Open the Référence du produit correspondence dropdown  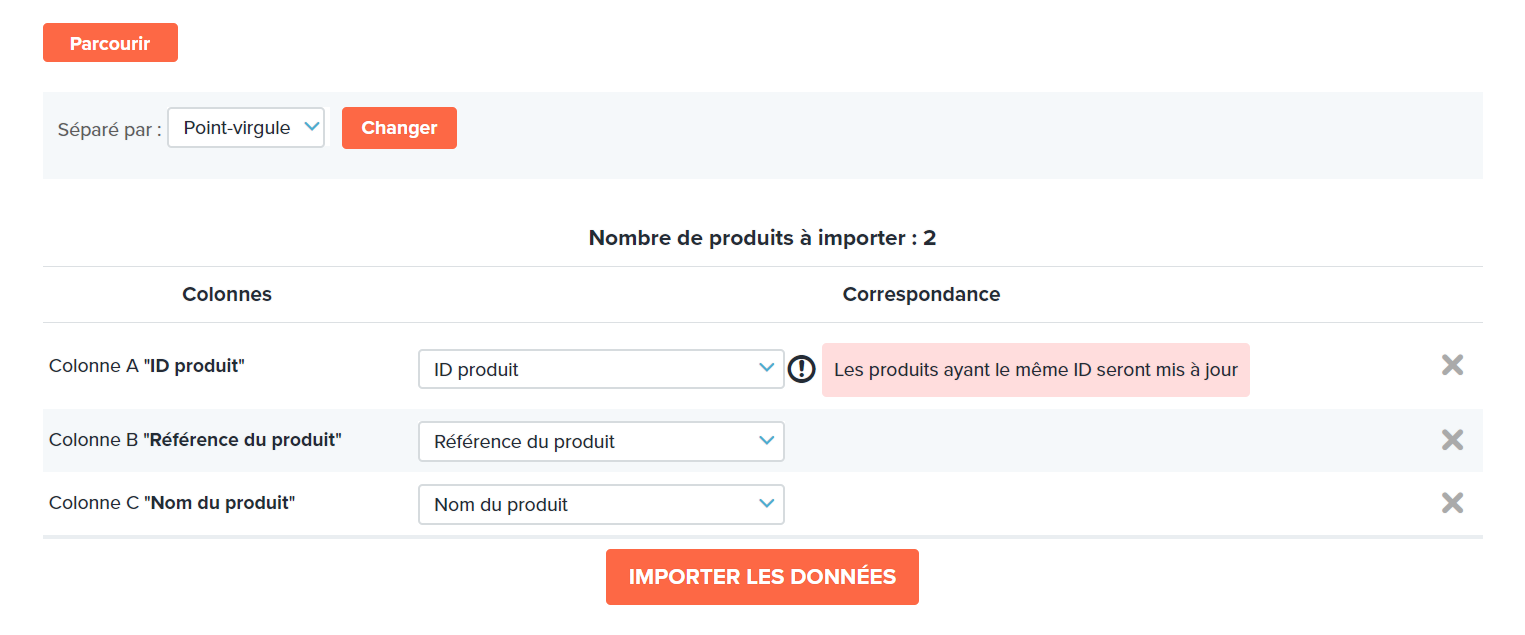(601, 441)
